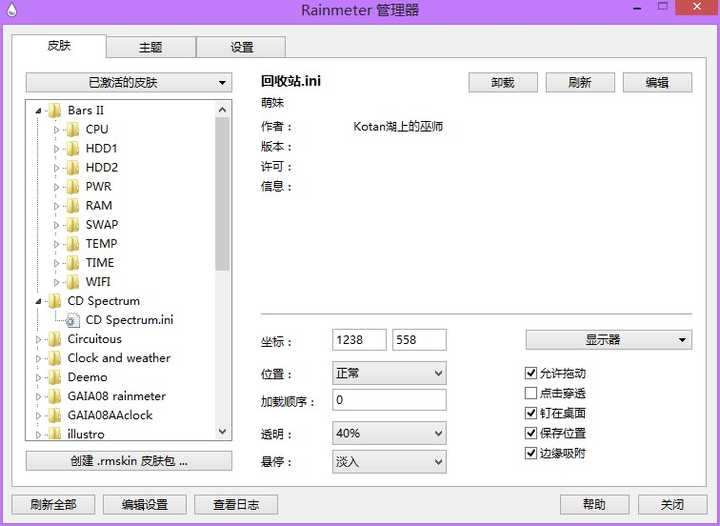Click the CD Spectrum.ini file icon
This screenshot has height=526, width=720.
pos(73,320)
